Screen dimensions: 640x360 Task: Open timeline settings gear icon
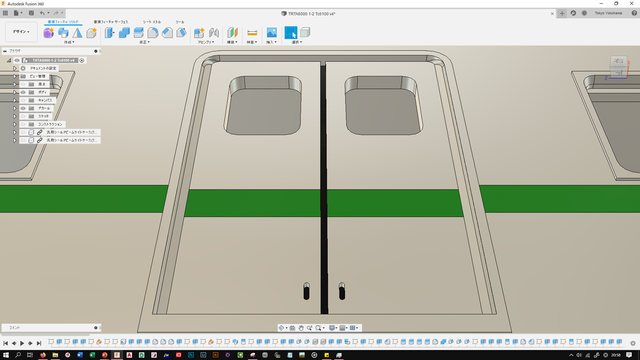click(x=633, y=343)
